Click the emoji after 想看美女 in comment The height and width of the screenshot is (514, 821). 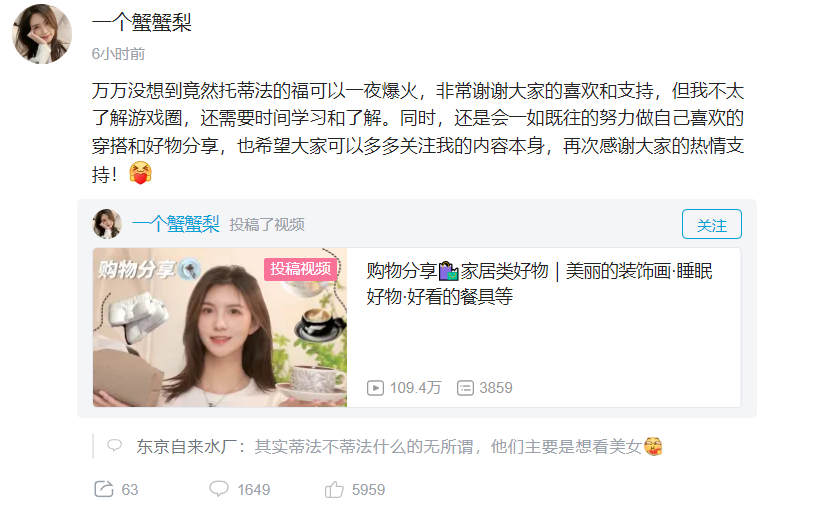coord(653,446)
